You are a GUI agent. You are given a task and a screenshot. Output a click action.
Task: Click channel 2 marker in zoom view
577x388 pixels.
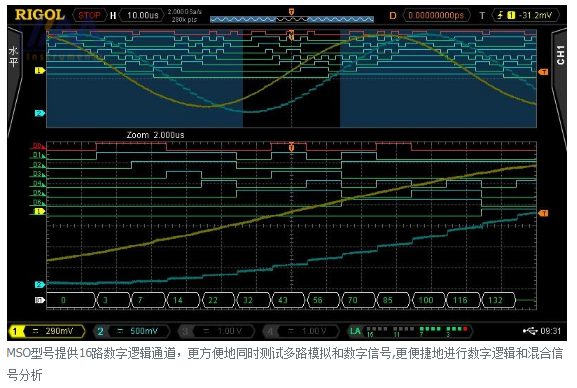[40, 285]
